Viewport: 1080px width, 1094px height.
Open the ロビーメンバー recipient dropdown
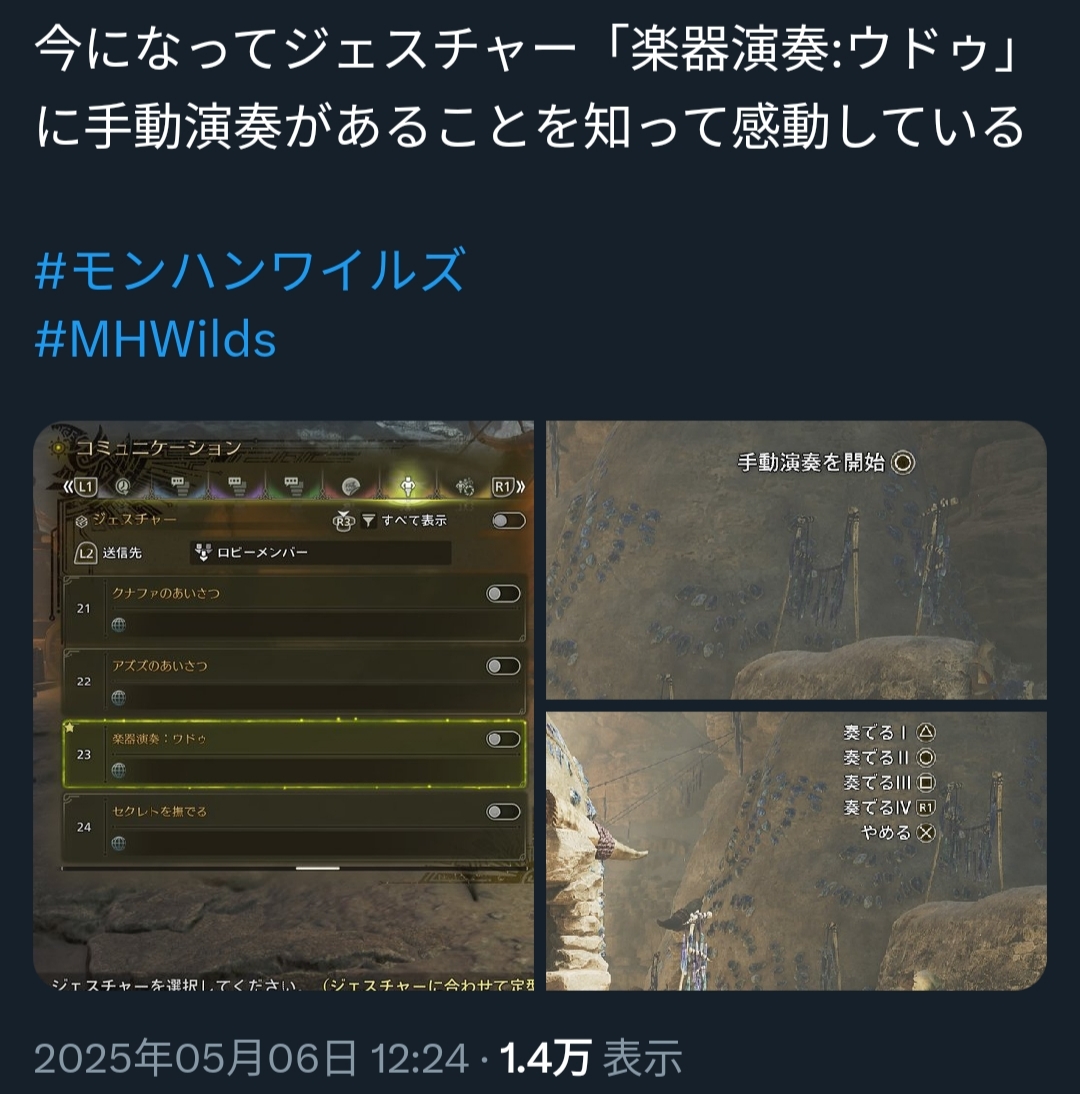[320, 553]
